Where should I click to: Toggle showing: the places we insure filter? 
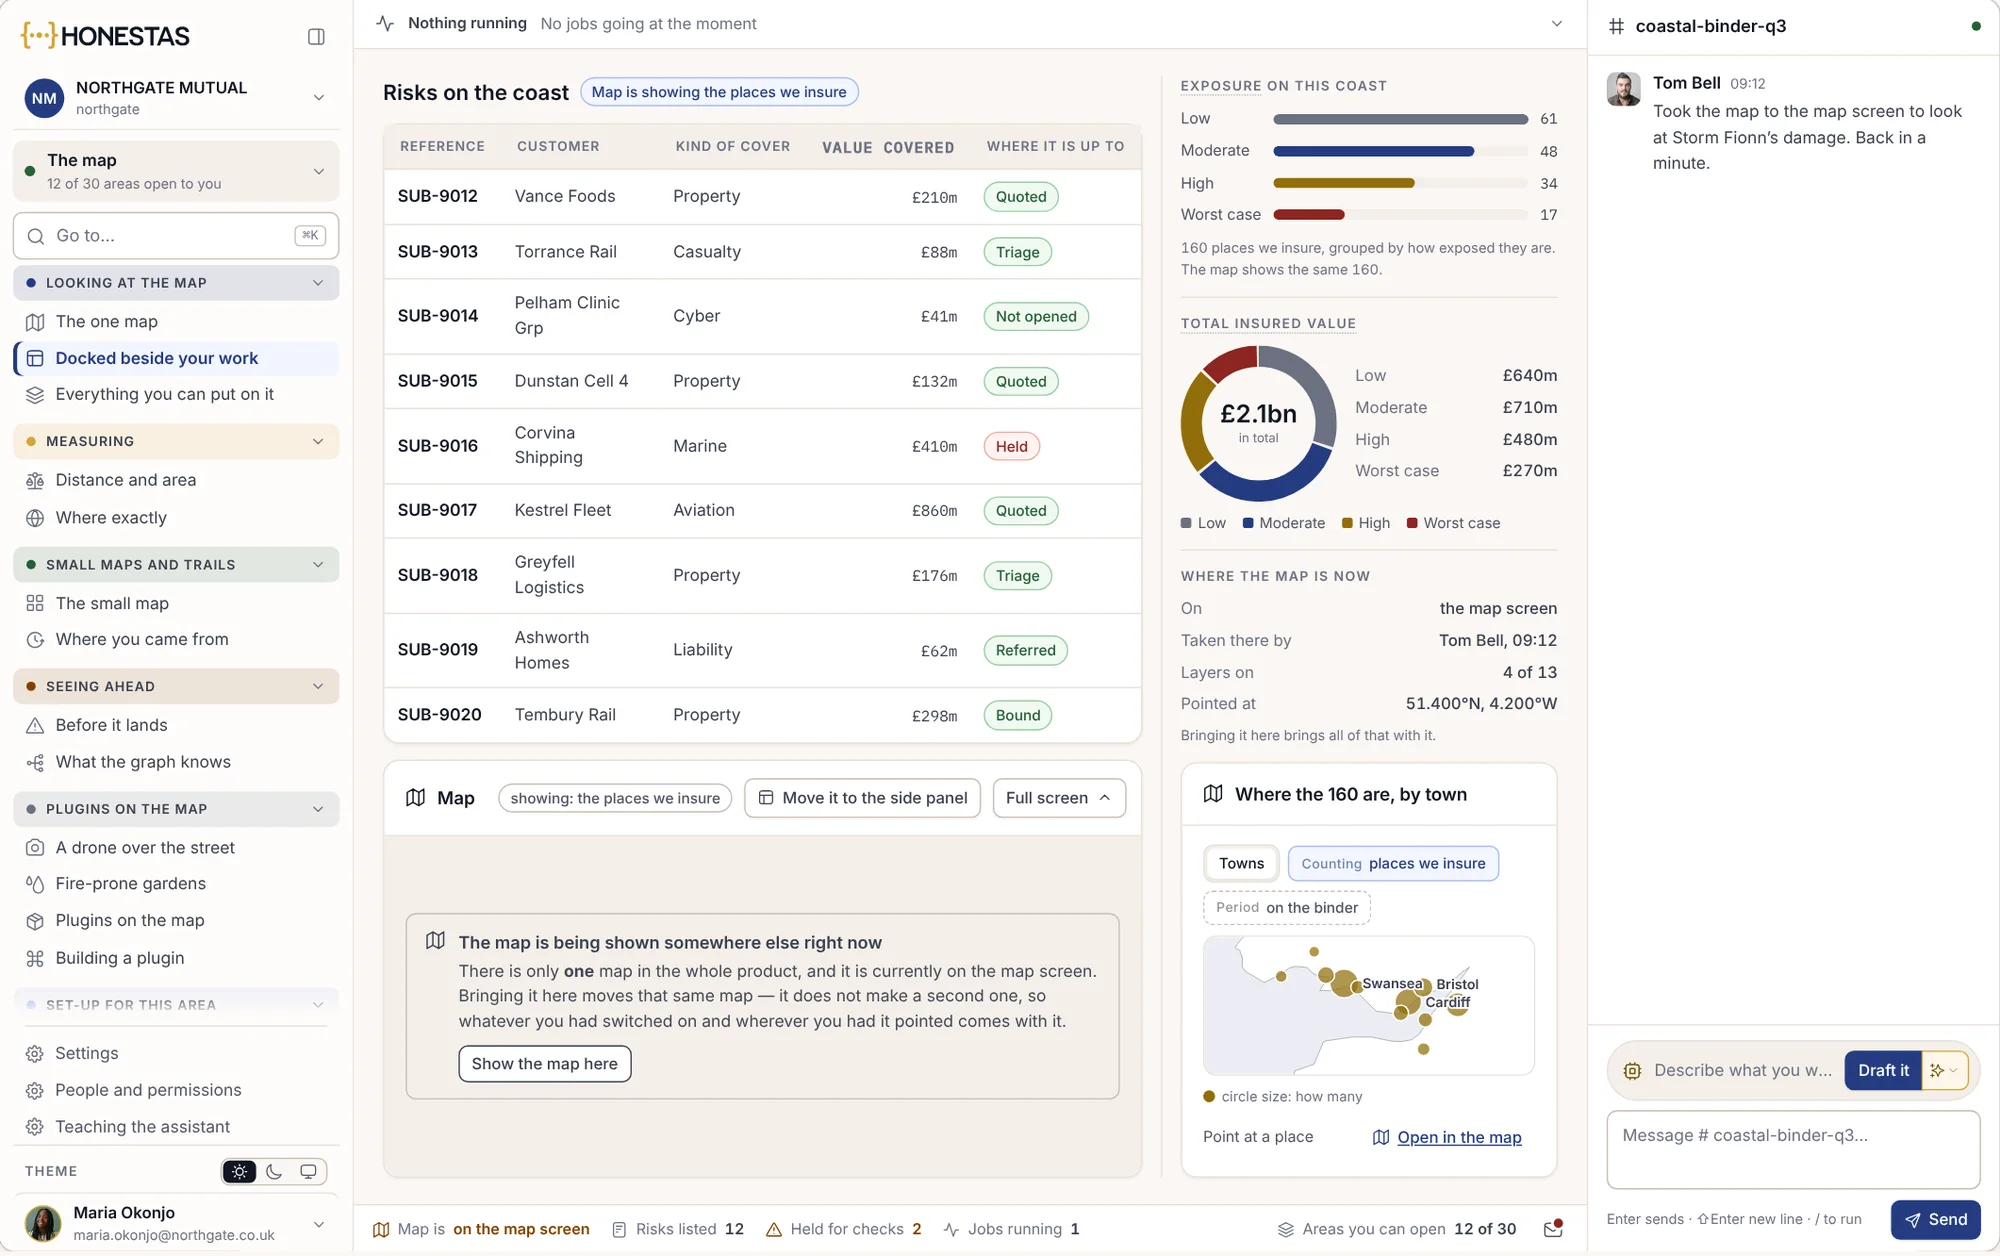click(x=615, y=798)
